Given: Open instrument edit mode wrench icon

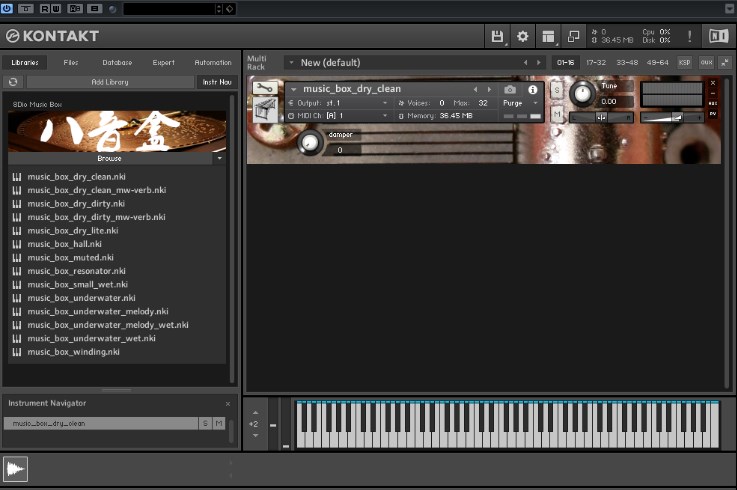Looking at the screenshot, I should [265, 88].
